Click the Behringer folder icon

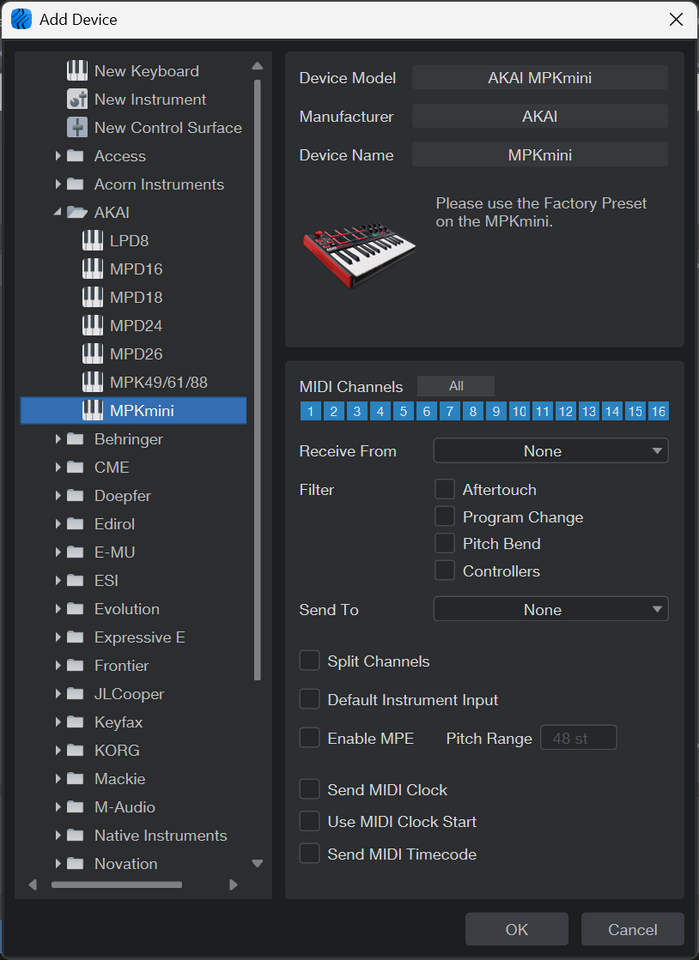(75, 439)
